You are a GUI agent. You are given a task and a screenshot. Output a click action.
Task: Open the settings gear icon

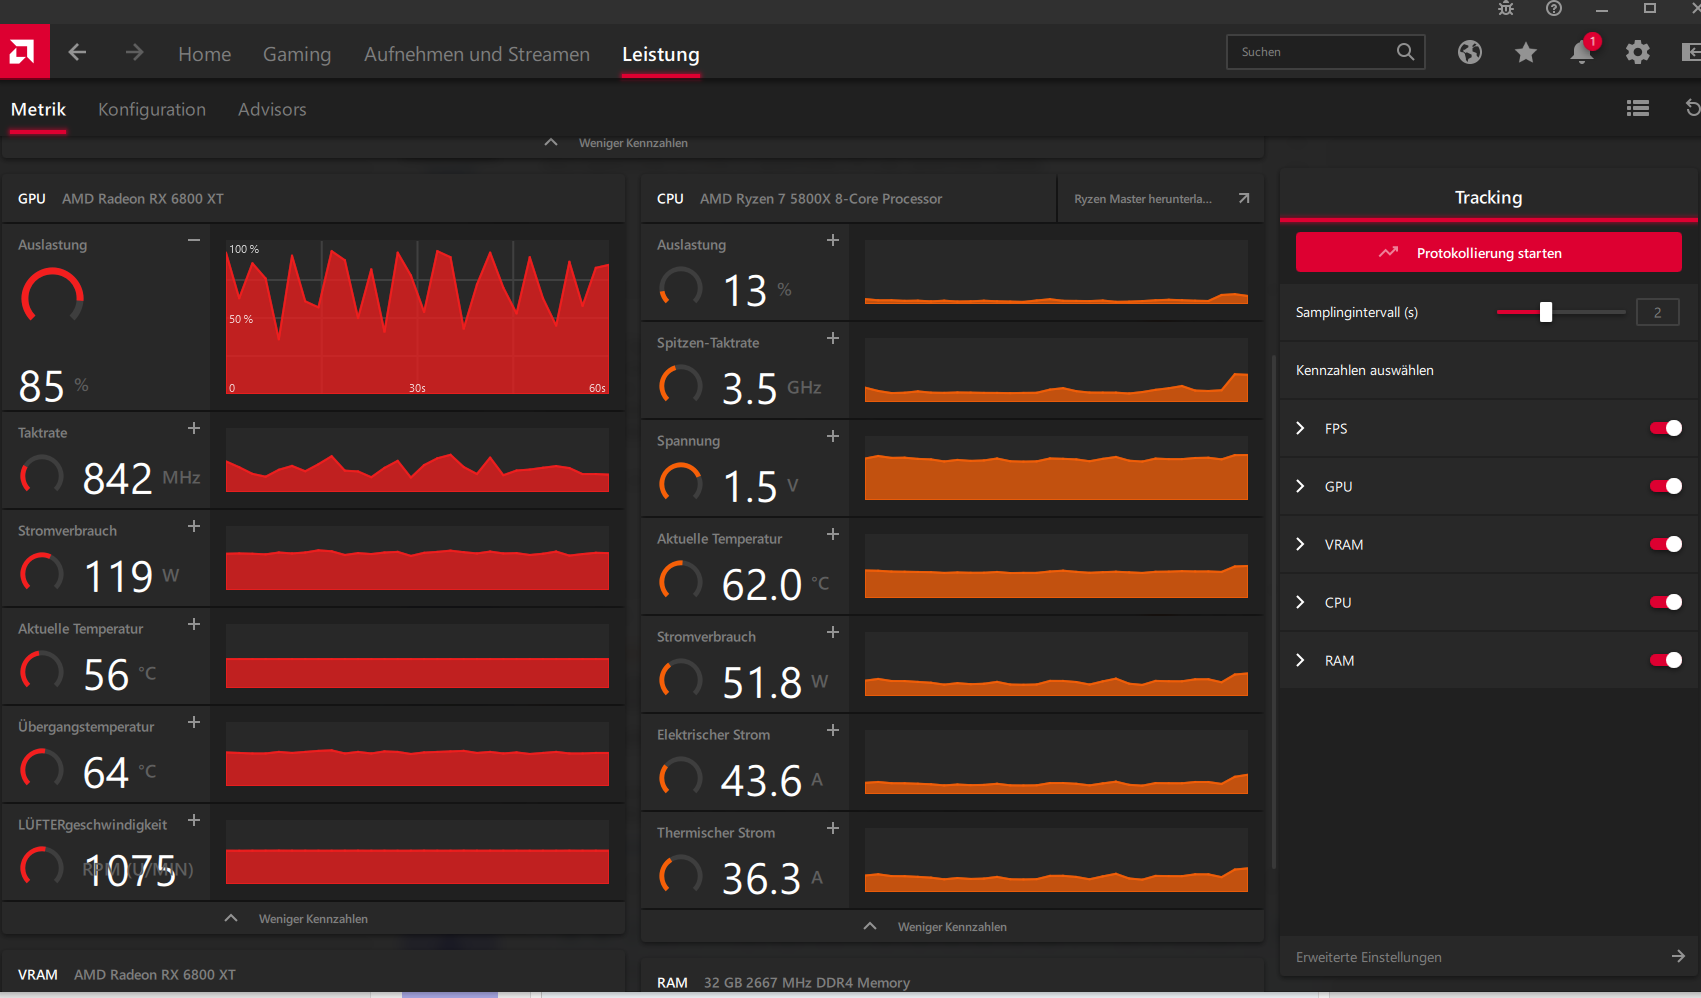1638,52
